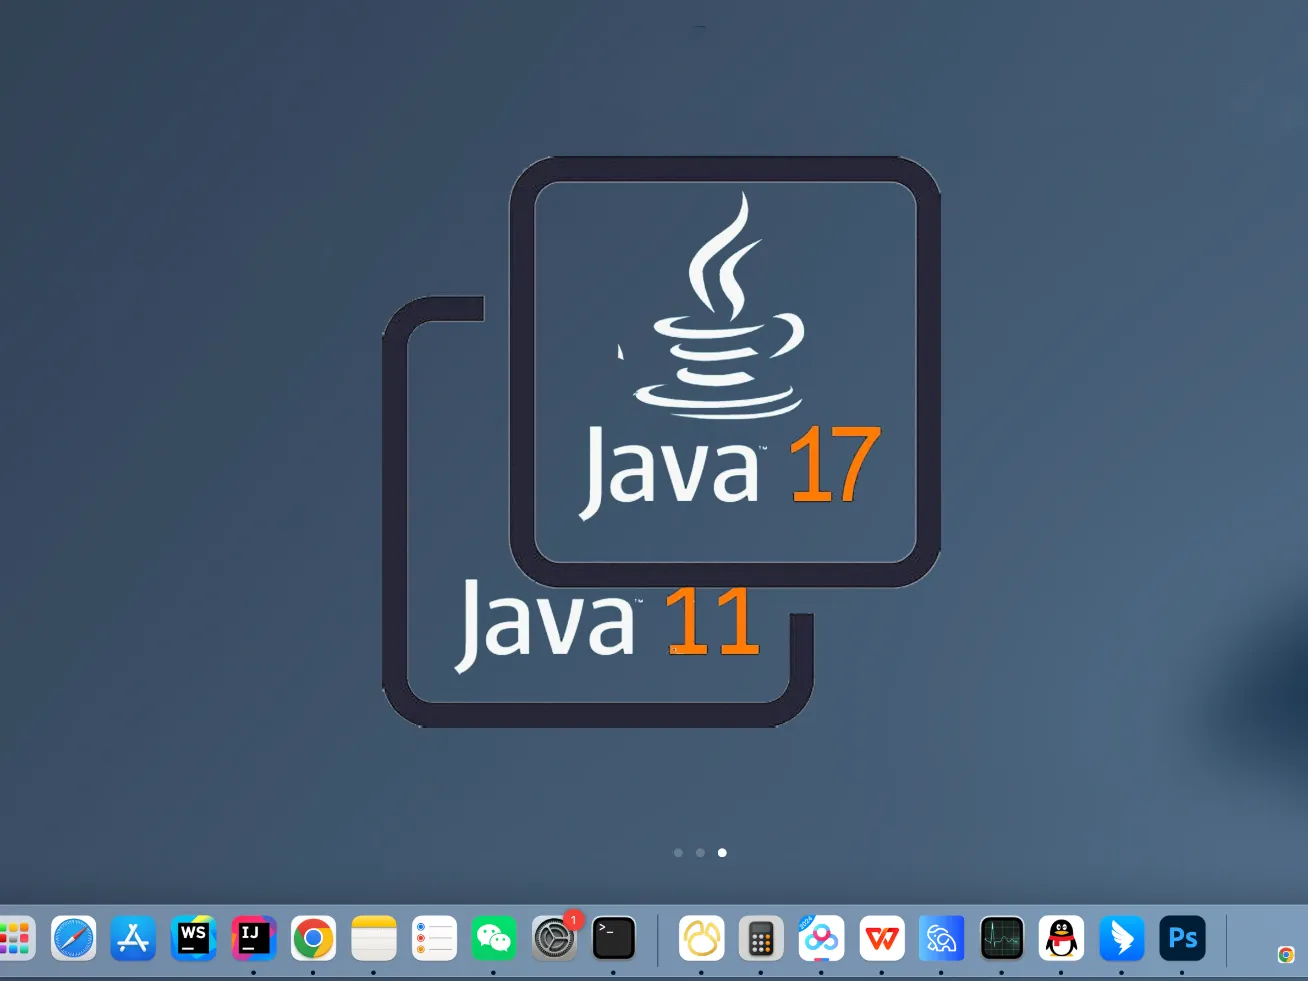Switch to QQ penguin app
The height and width of the screenshot is (981, 1308).
point(1061,938)
